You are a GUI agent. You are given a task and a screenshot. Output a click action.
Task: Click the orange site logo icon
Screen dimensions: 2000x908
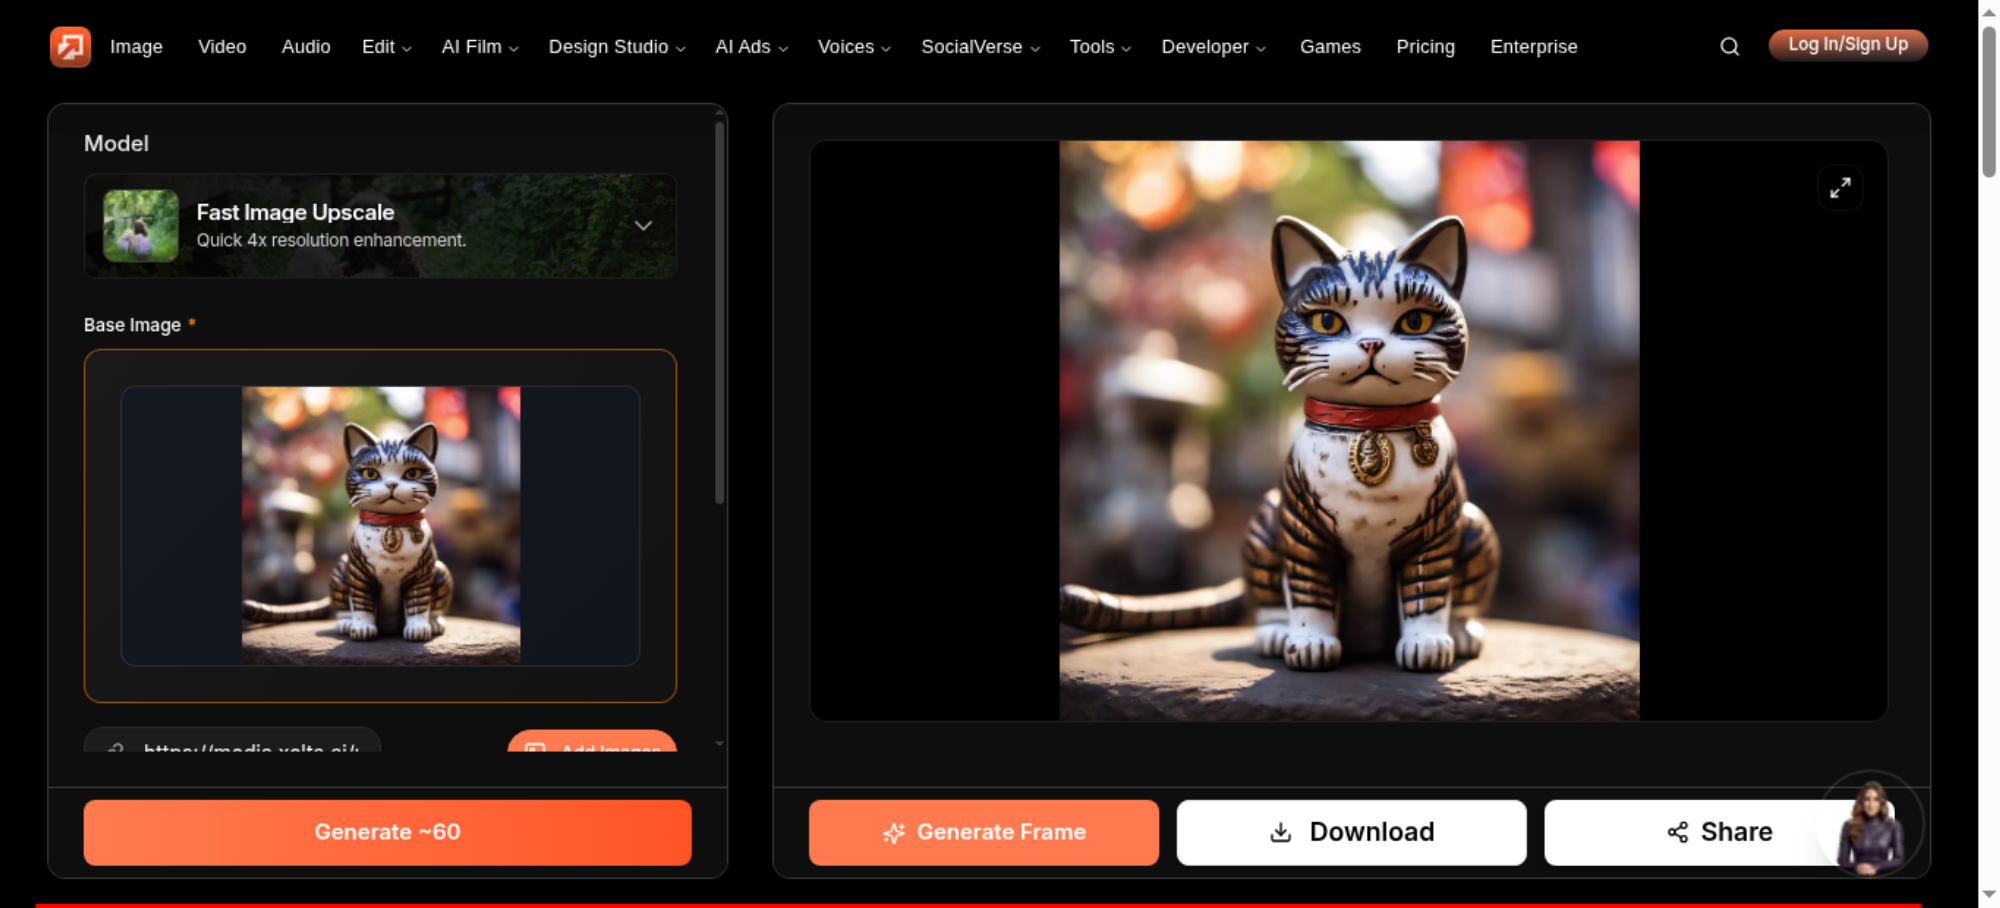70,46
